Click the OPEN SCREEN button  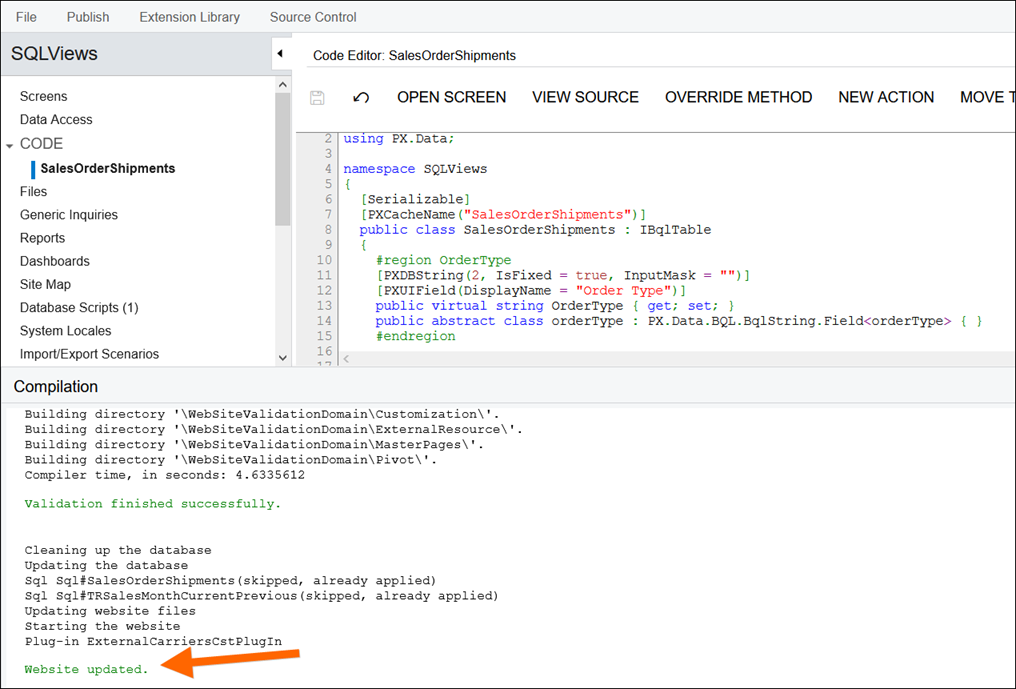click(452, 97)
